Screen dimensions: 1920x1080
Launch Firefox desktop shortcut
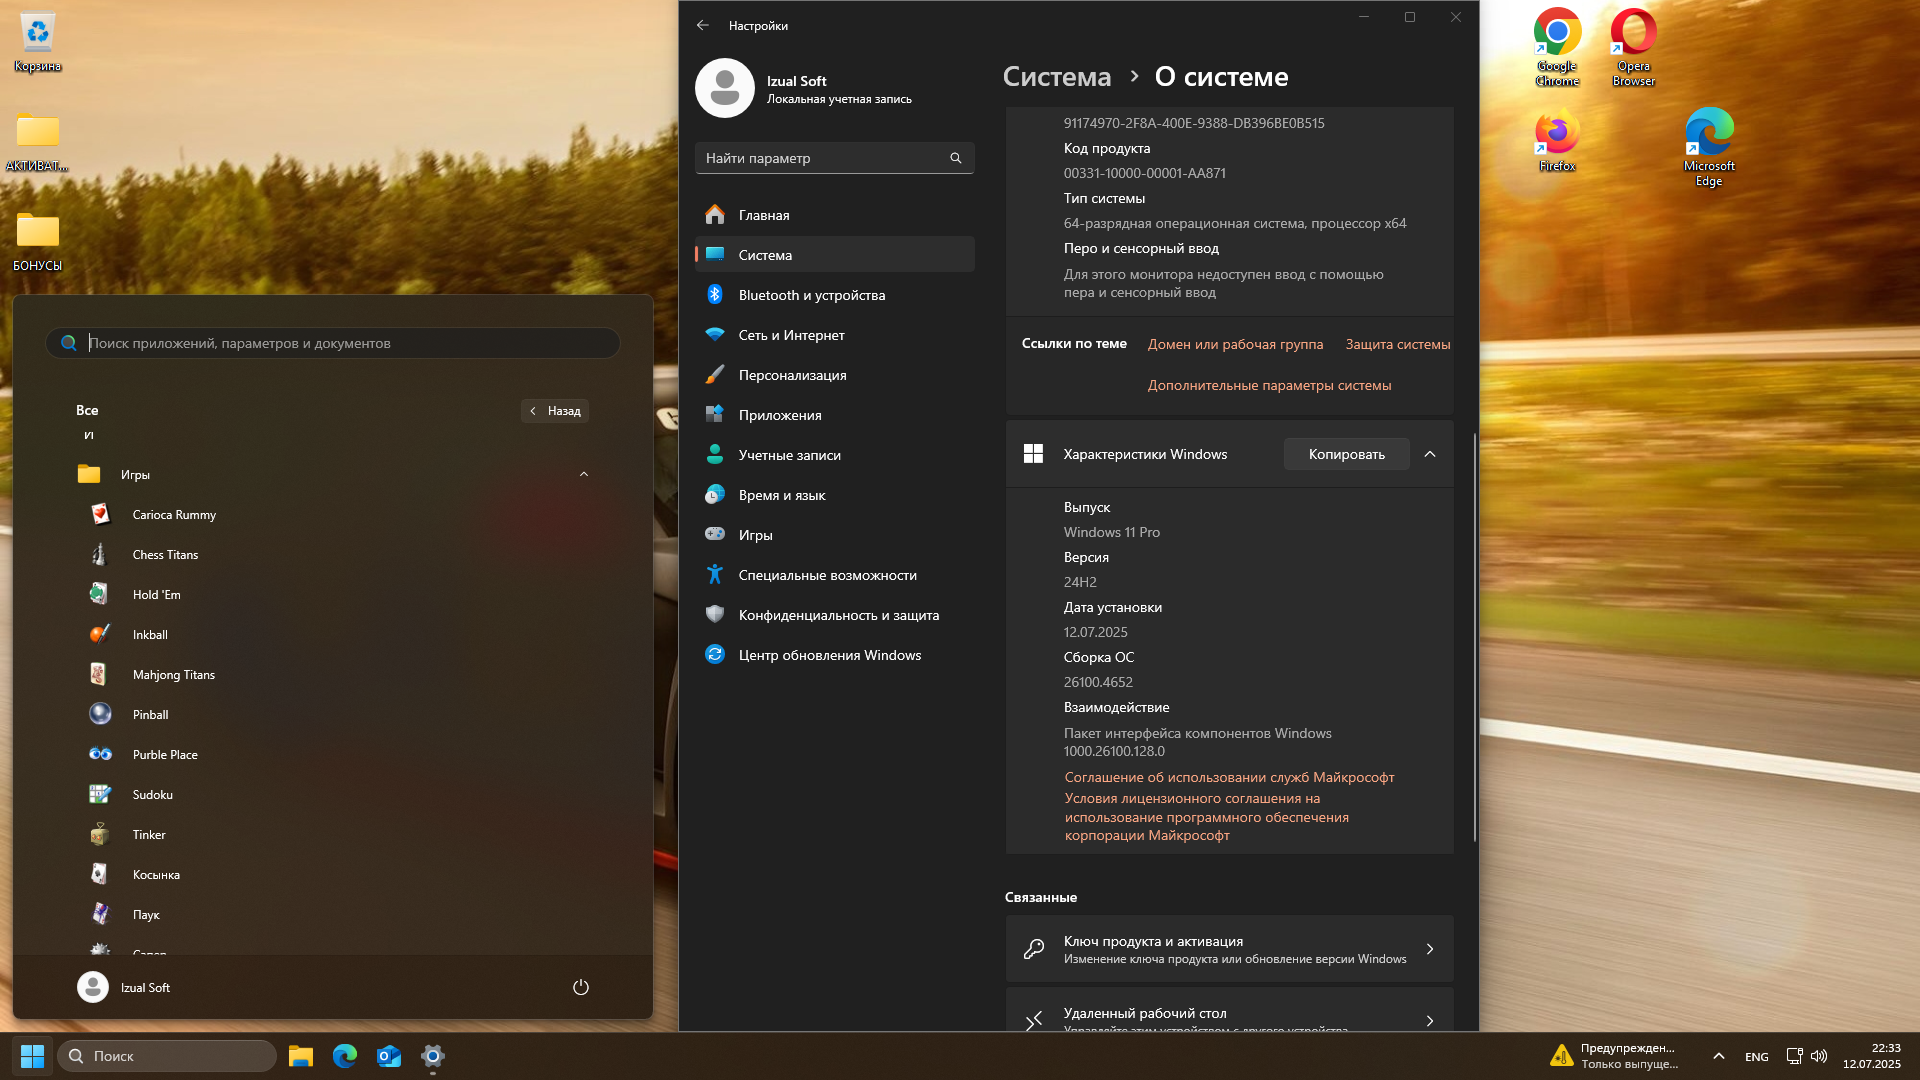tap(1557, 141)
